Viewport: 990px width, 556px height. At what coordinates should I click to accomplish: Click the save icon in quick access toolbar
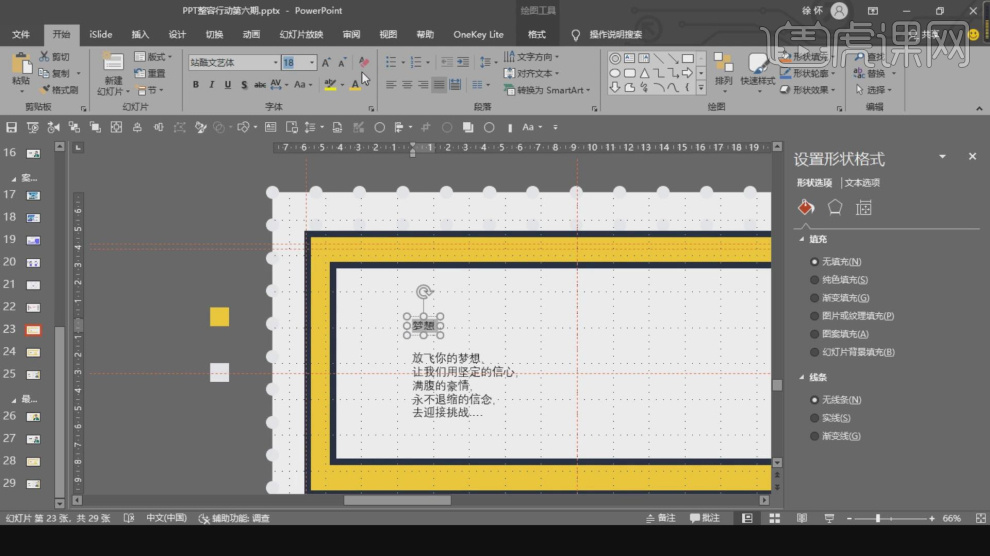(x=12, y=128)
